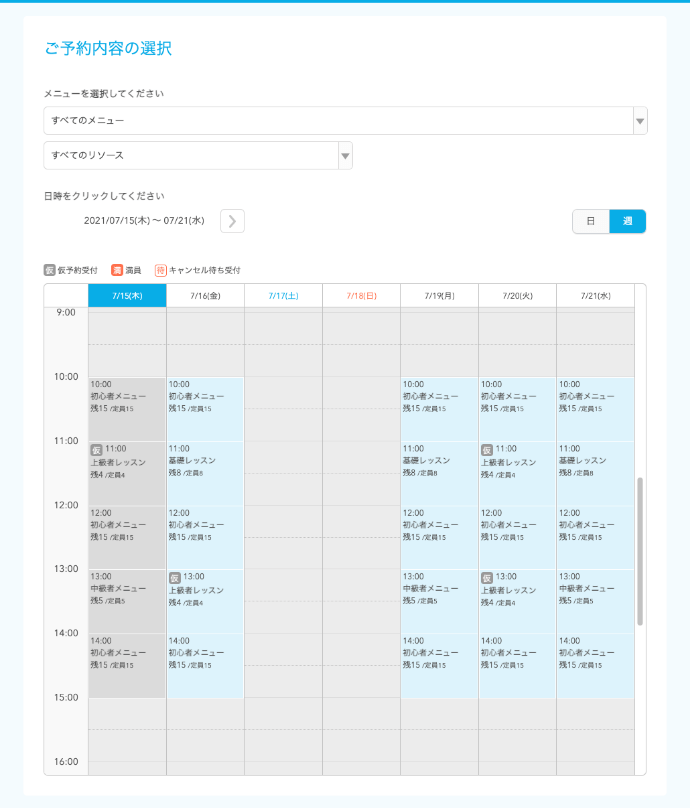
Task: Select the 7/20(火) column header
Action: point(517,296)
